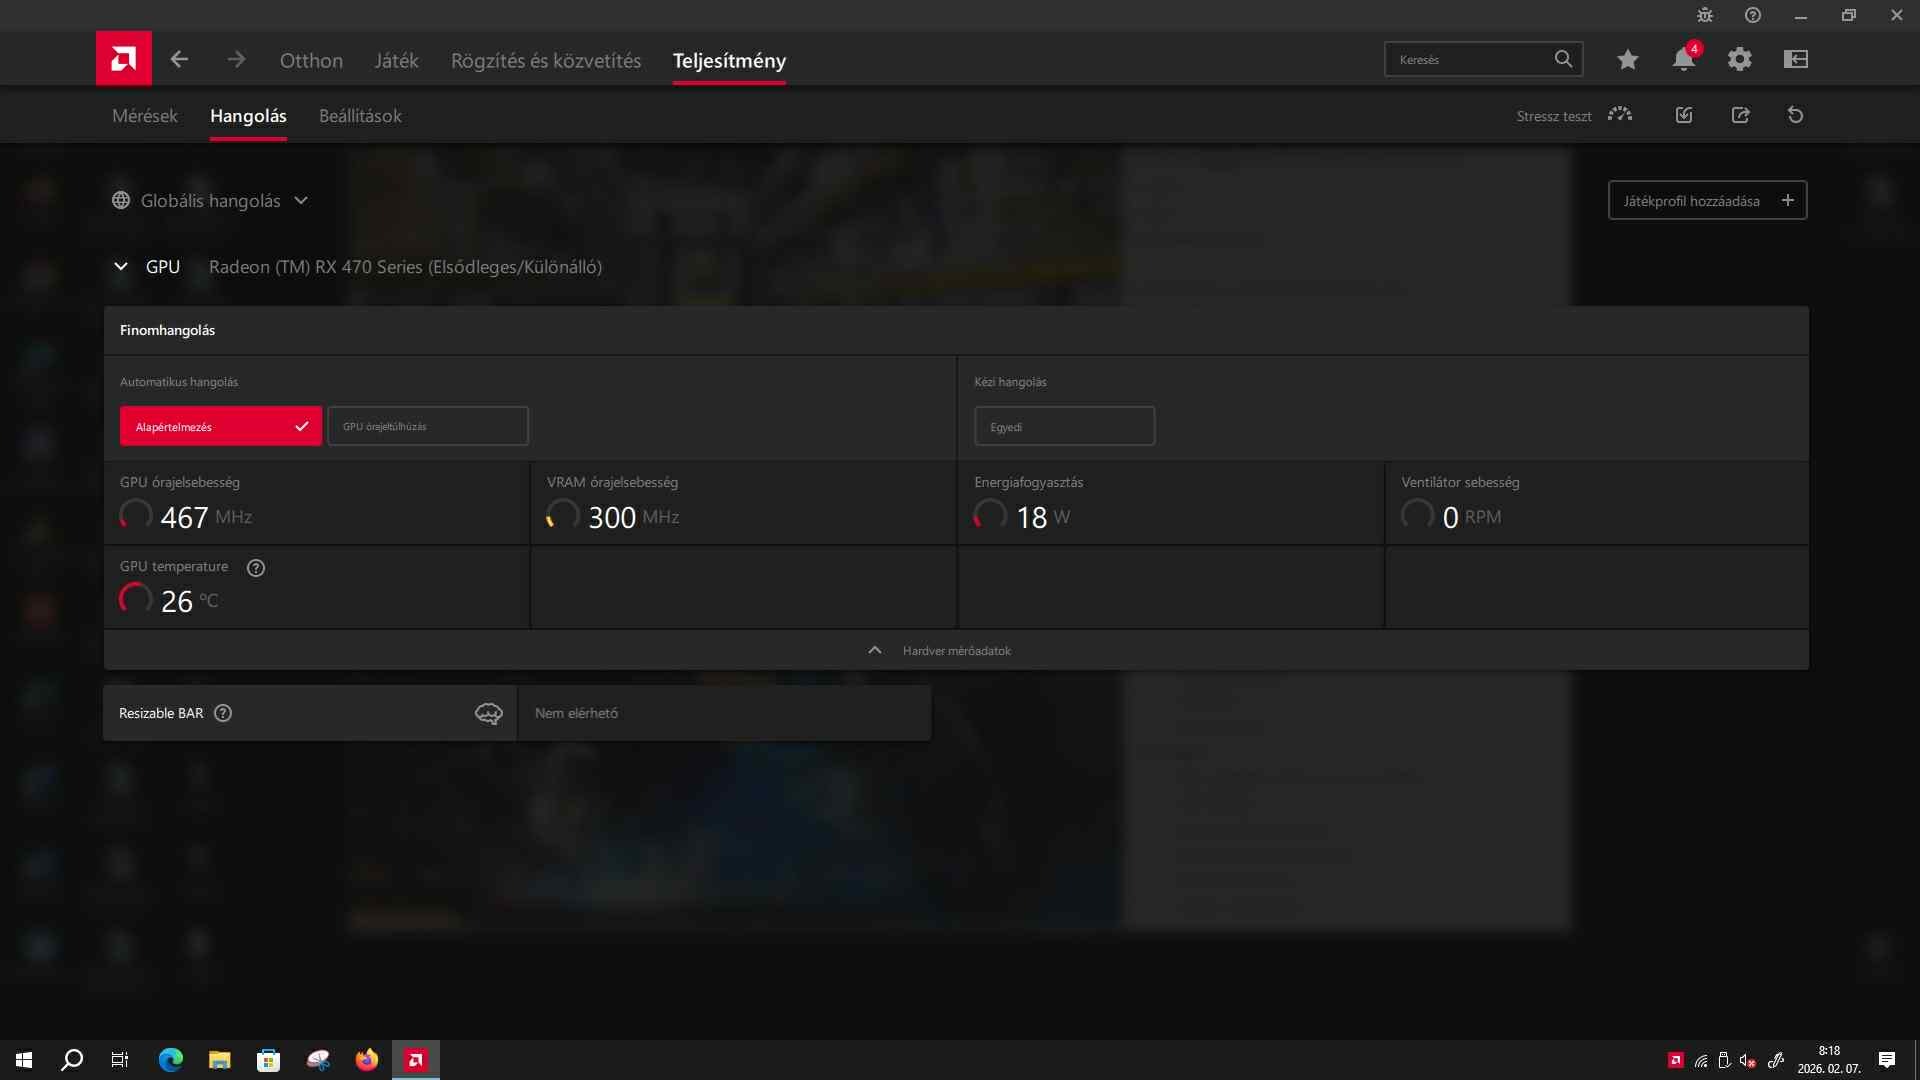1920x1080 pixels.
Task: Click the Játékprofil hozzáadása button
Action: pyautogui.click(x=1706, y=200)
